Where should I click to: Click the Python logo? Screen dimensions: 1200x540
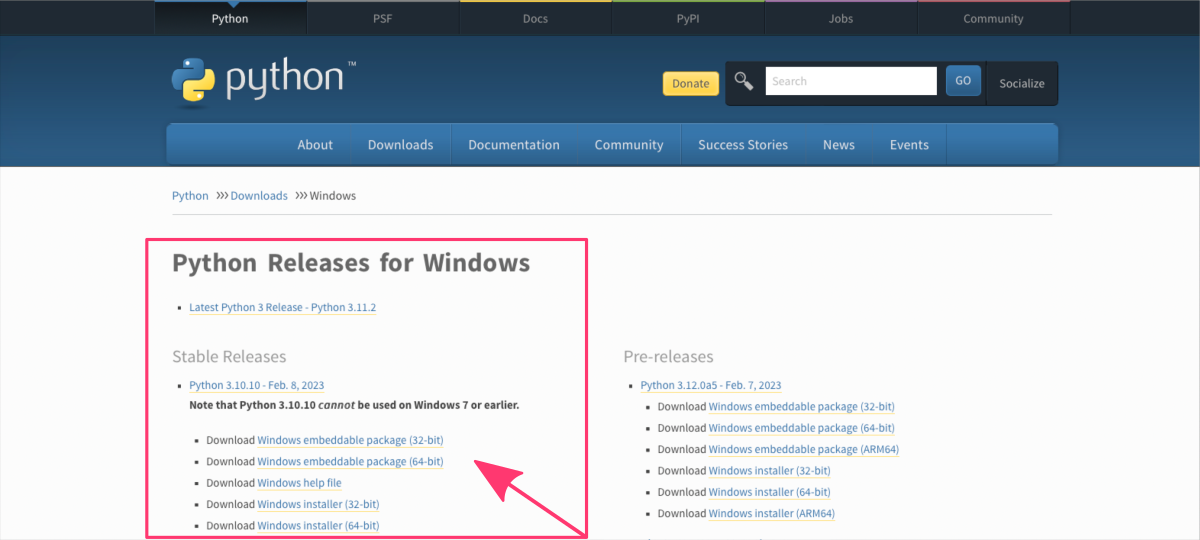pyautogui.click(x=264, y=81)
